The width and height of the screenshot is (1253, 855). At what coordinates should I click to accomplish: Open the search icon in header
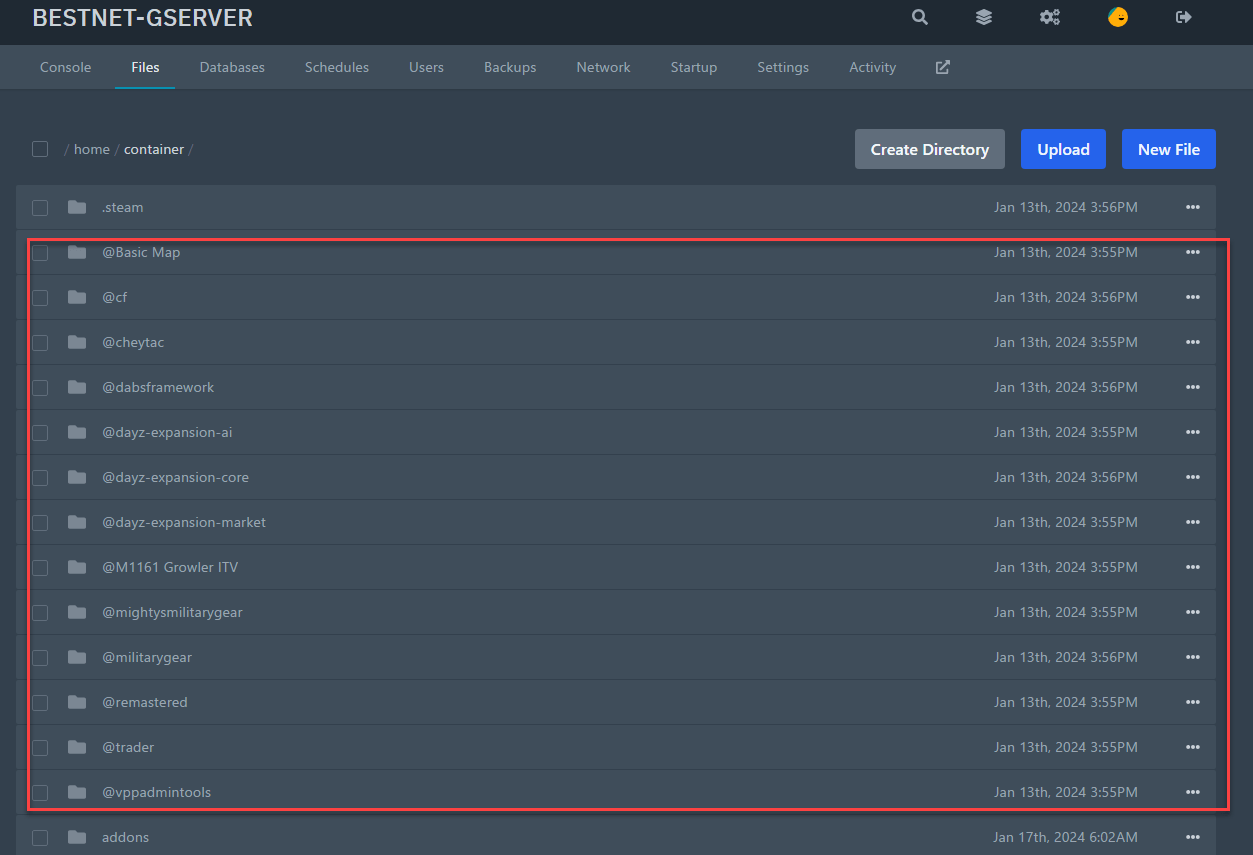[x=920, y=17]
